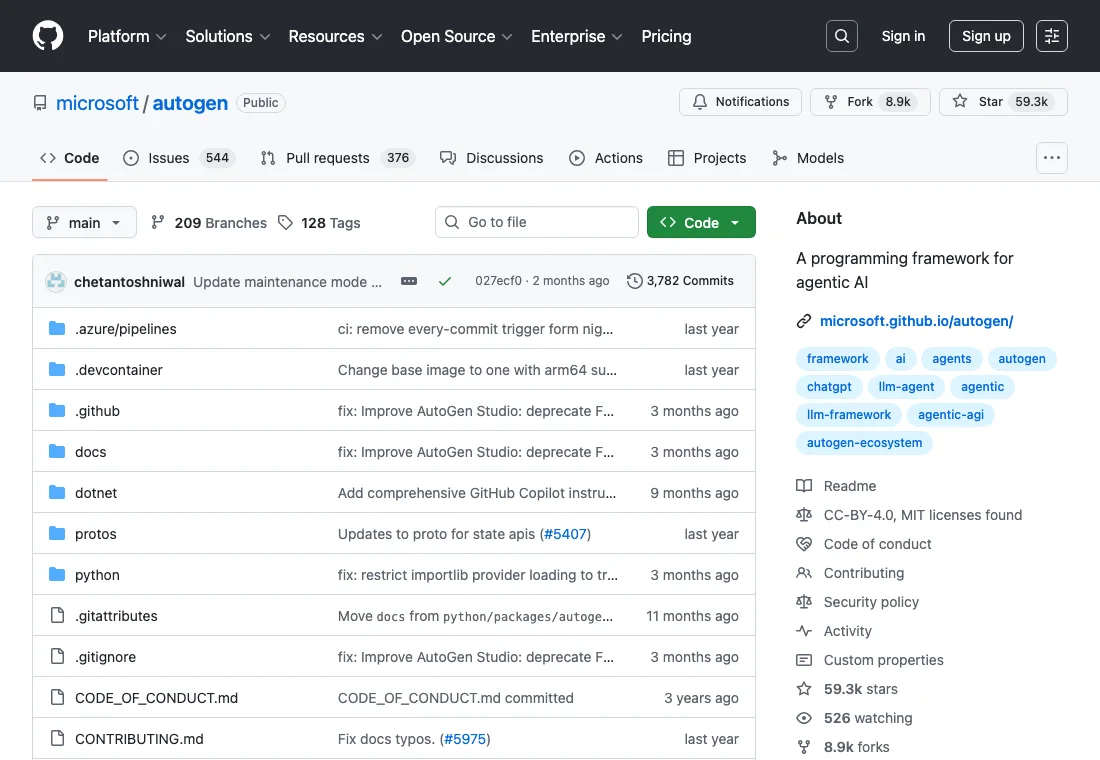Click the people icon beside Contributing

(x=804, y=573)
